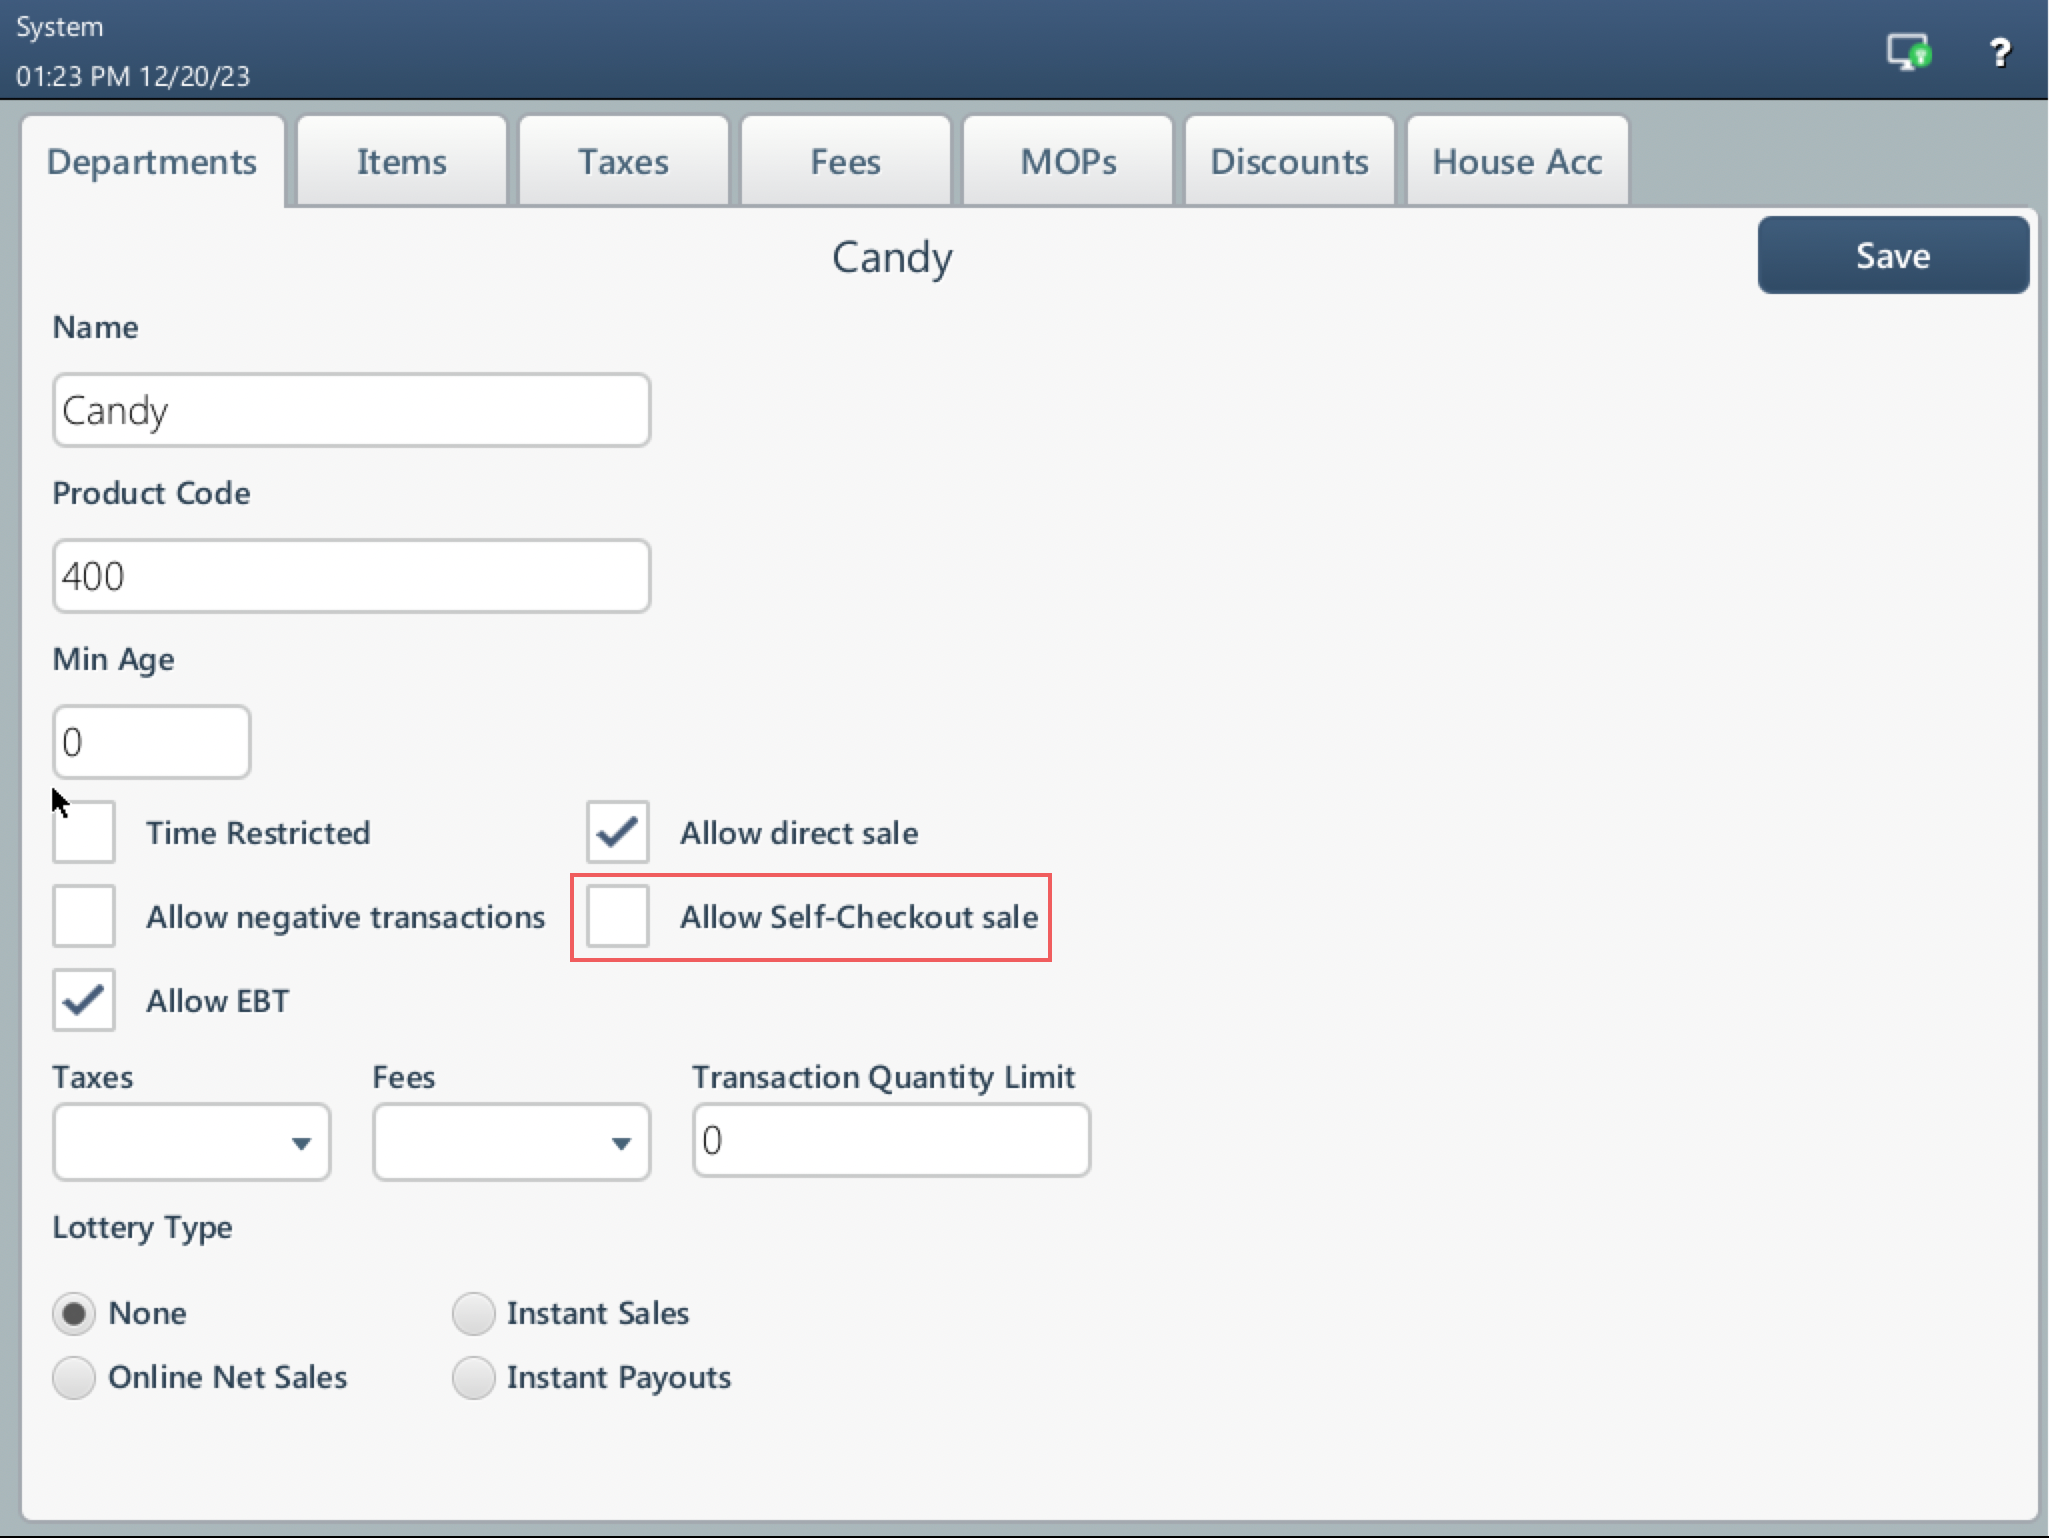
Task: Go to the MOPs tab
Action: pyautogui.click(x=1067, y=162)
